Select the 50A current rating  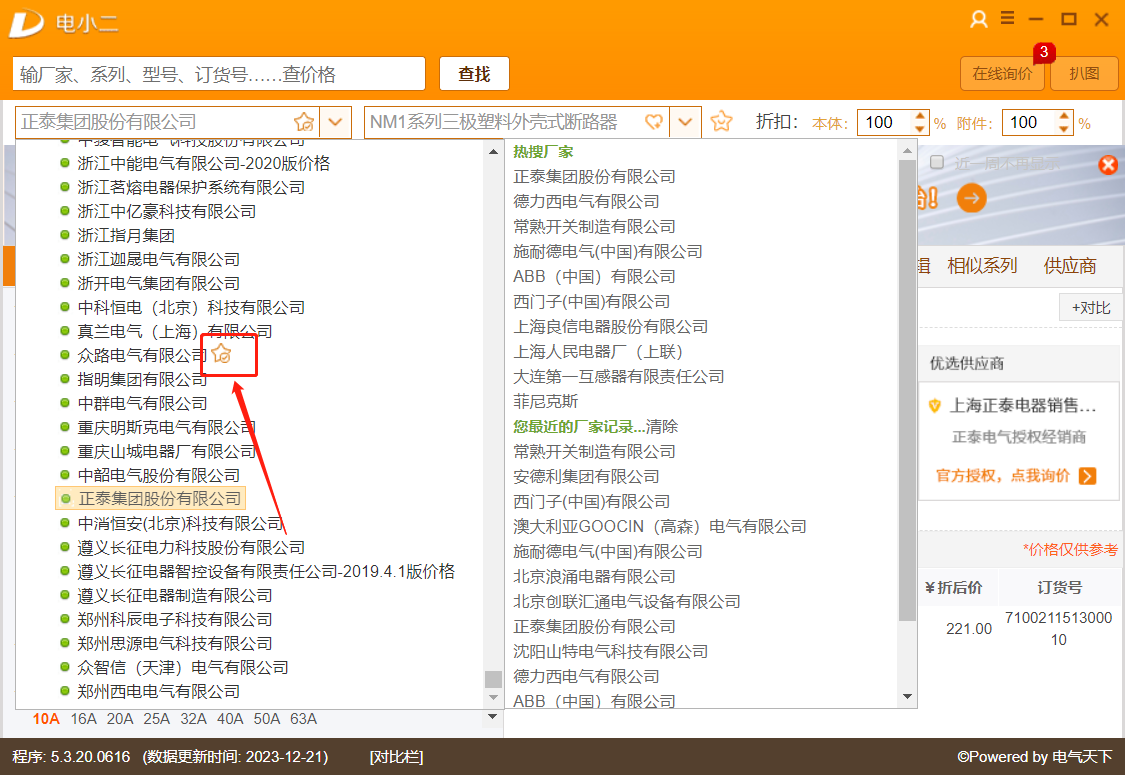(267, 719)
